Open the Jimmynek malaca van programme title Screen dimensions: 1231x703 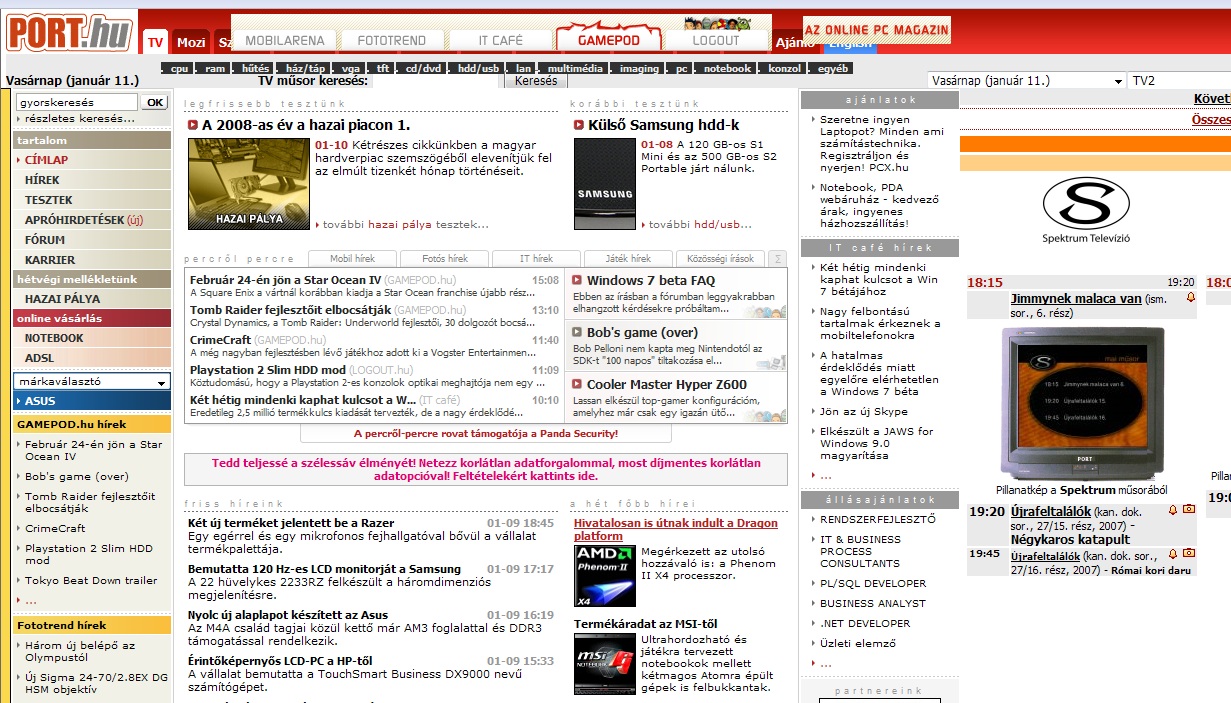coord(1076,298)
